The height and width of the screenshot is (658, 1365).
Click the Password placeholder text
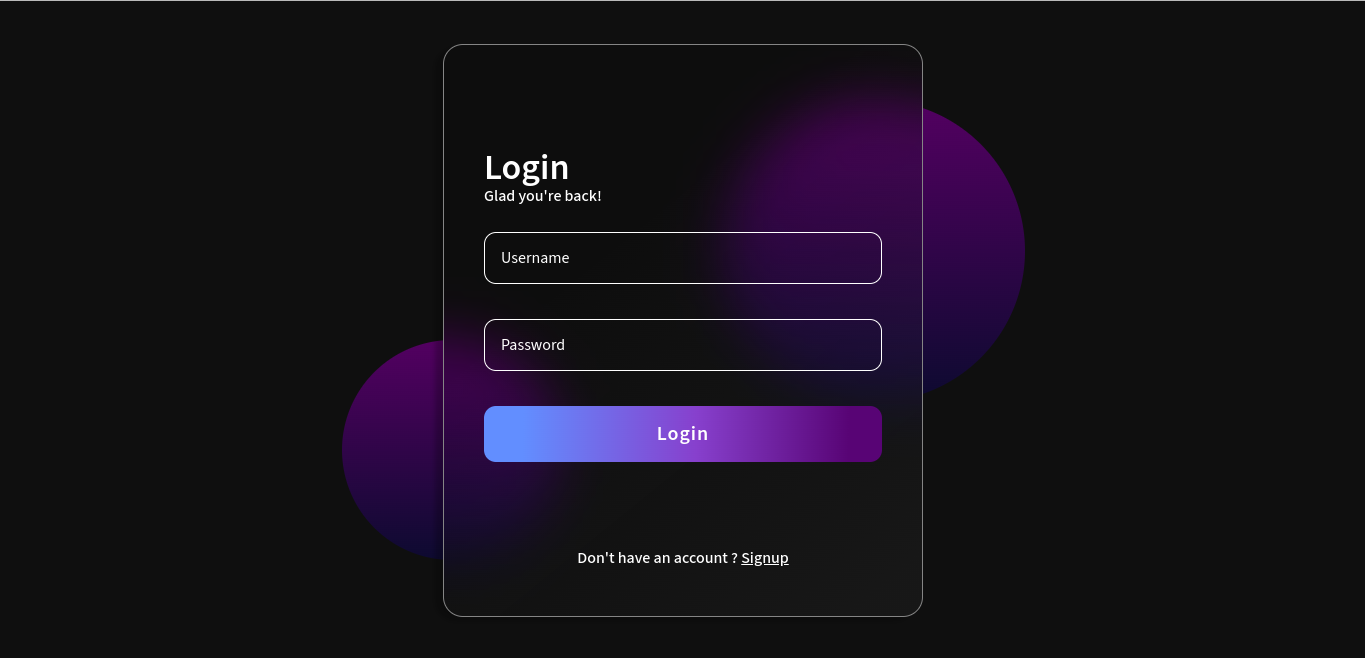tap(533, 345)
